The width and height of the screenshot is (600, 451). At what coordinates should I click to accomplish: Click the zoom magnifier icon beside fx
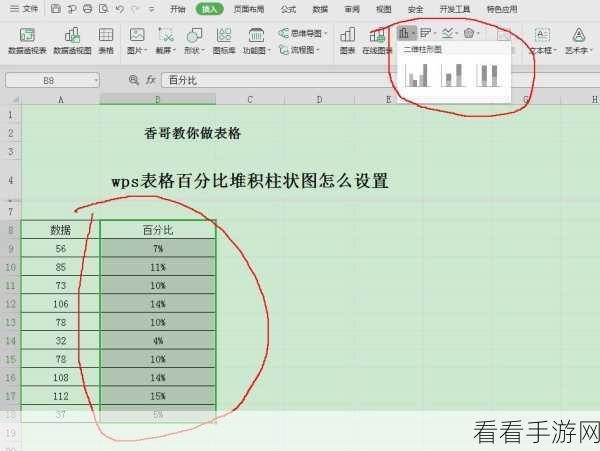[134, 80]
